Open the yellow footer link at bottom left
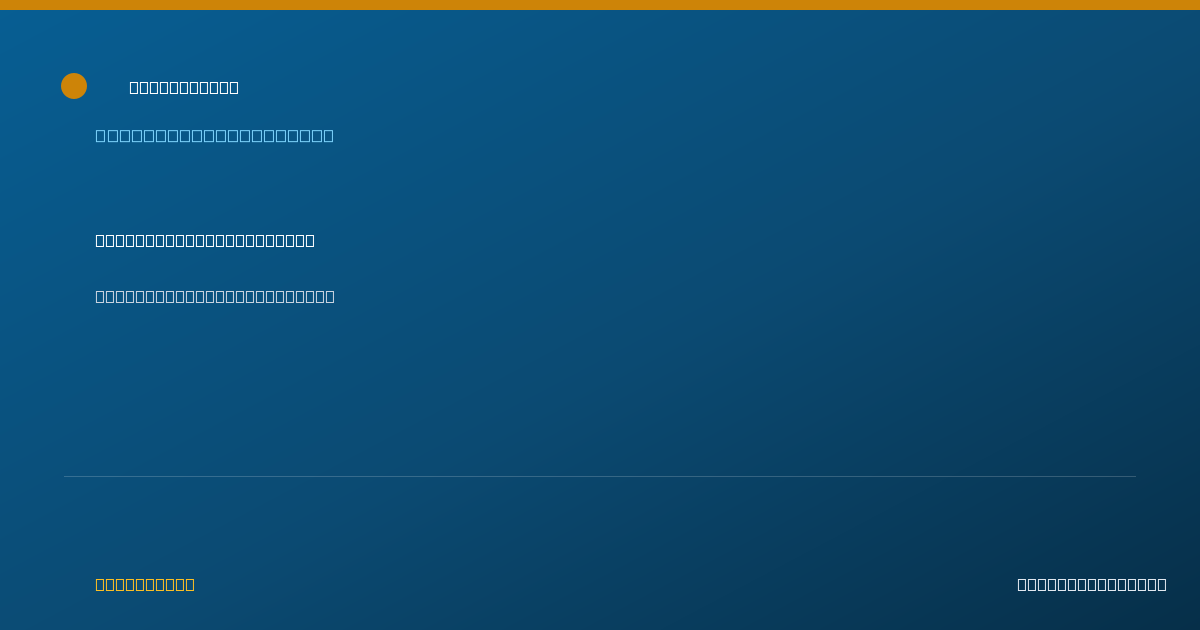This screenshot has width=1200, height=630. 145,584
